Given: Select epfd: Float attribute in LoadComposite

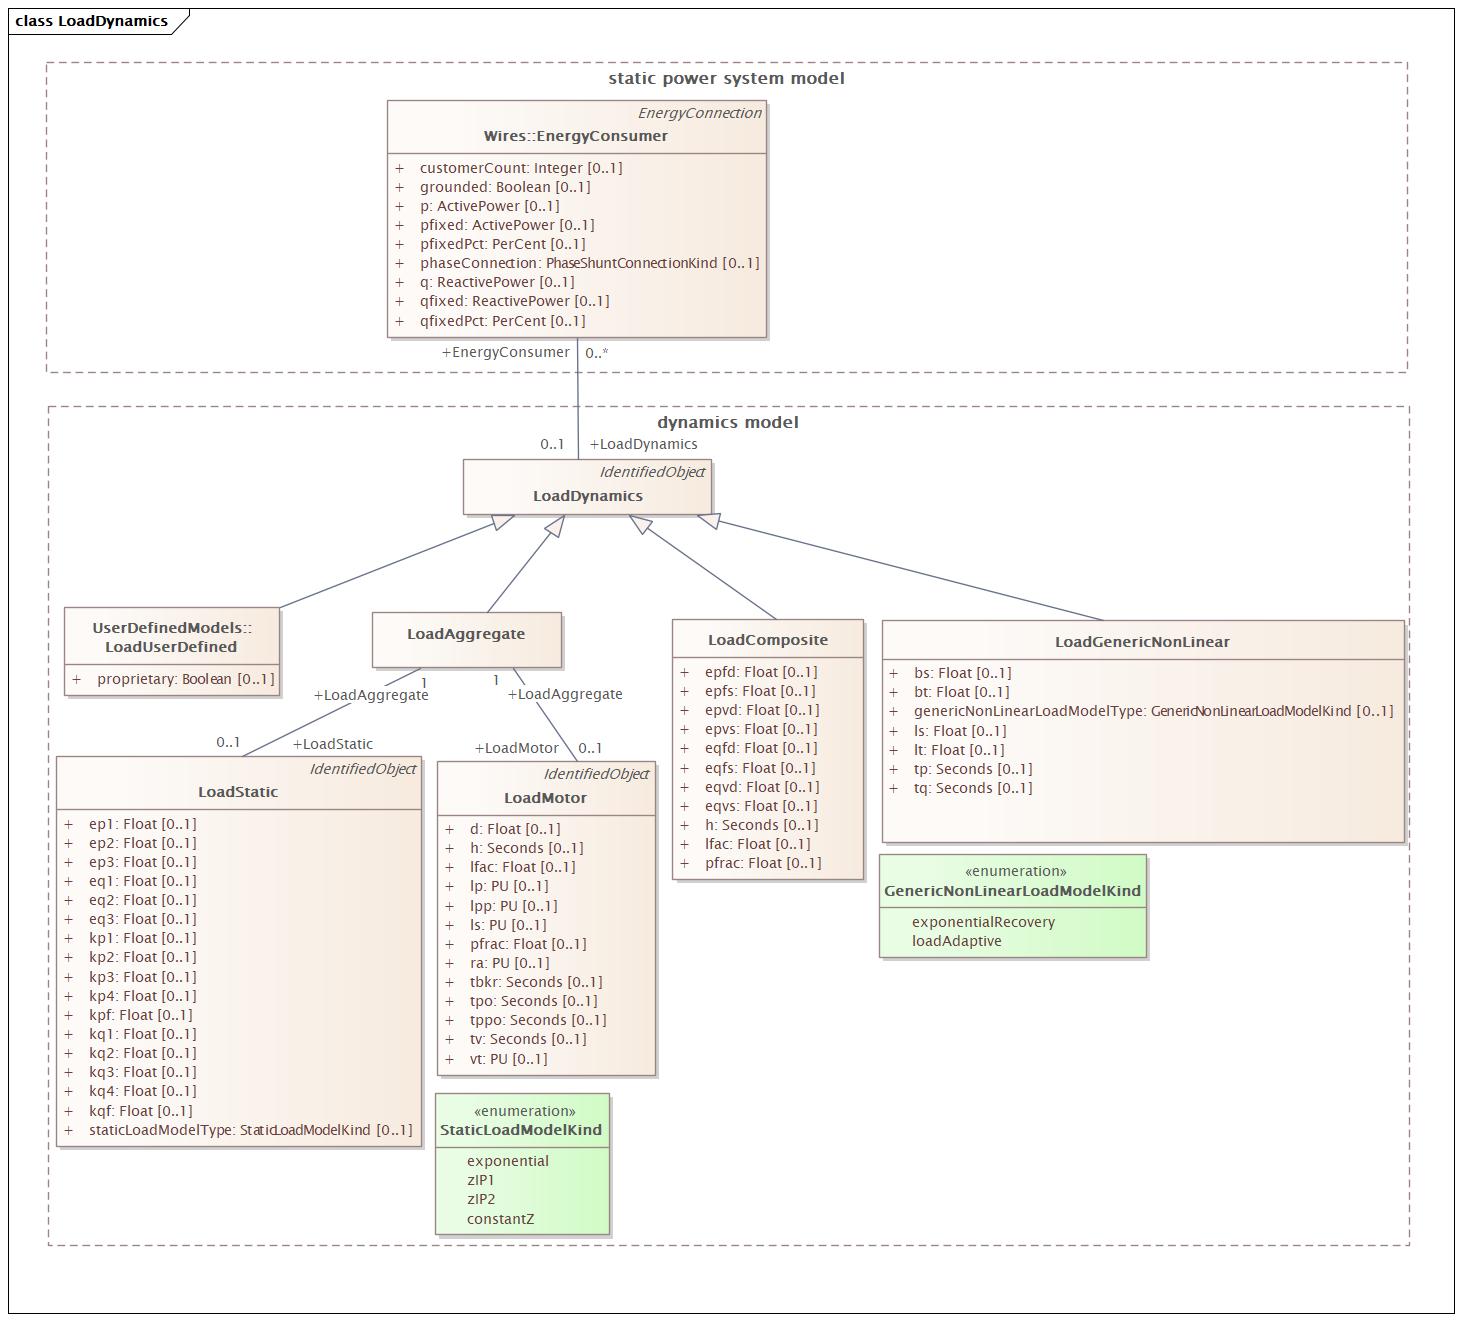Looking at the screenshot, I should click(761, 672).
